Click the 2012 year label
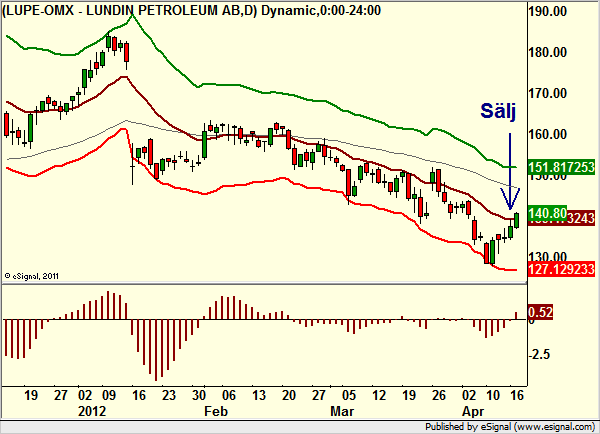600x434 pixels. (92, 411)
